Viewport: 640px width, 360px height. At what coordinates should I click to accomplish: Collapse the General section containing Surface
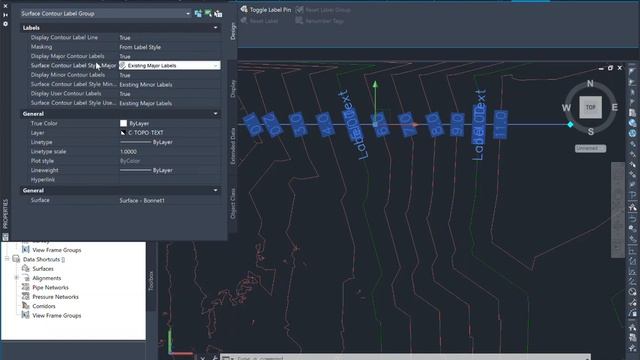[216, 191]
